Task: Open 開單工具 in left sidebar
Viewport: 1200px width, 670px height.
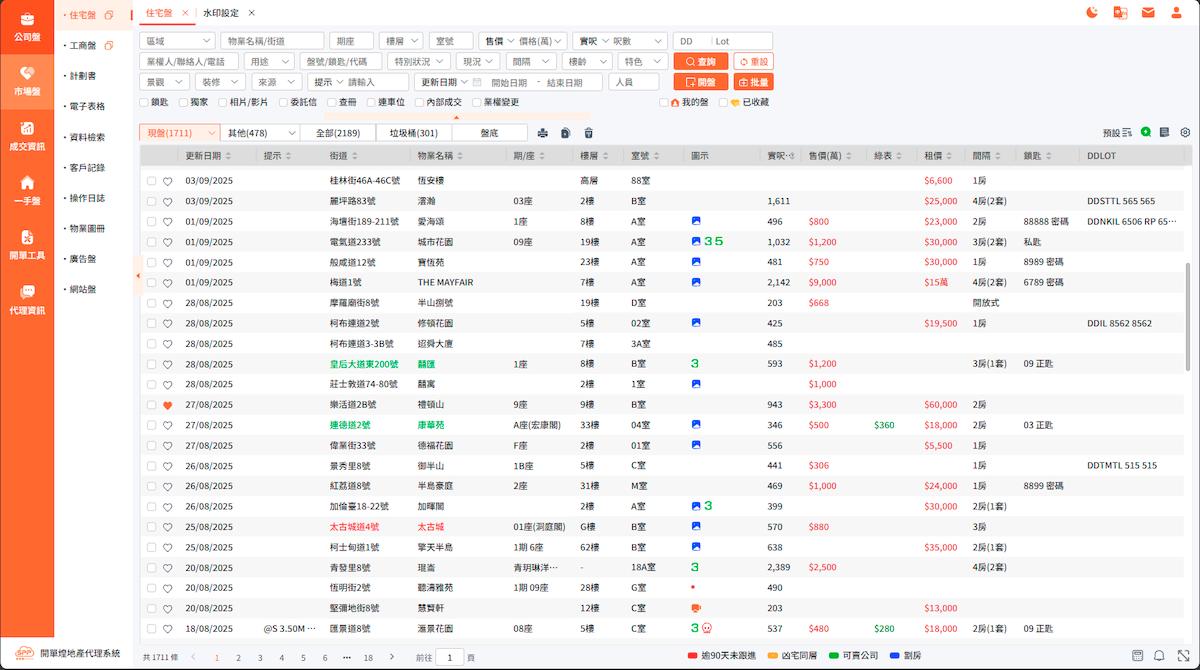Action: [x=27, y=243]
